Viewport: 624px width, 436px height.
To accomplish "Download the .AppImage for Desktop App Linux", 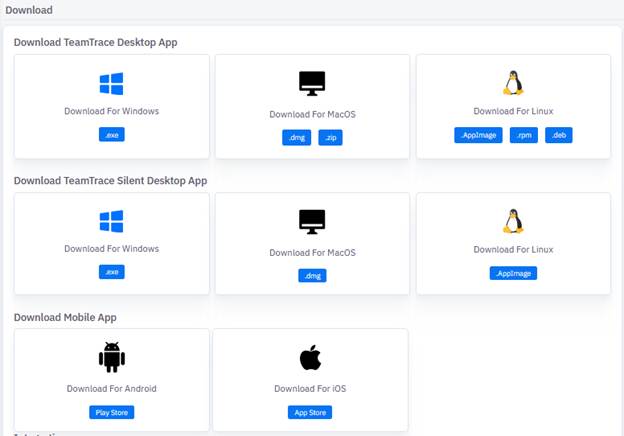I will coord(478,135).
